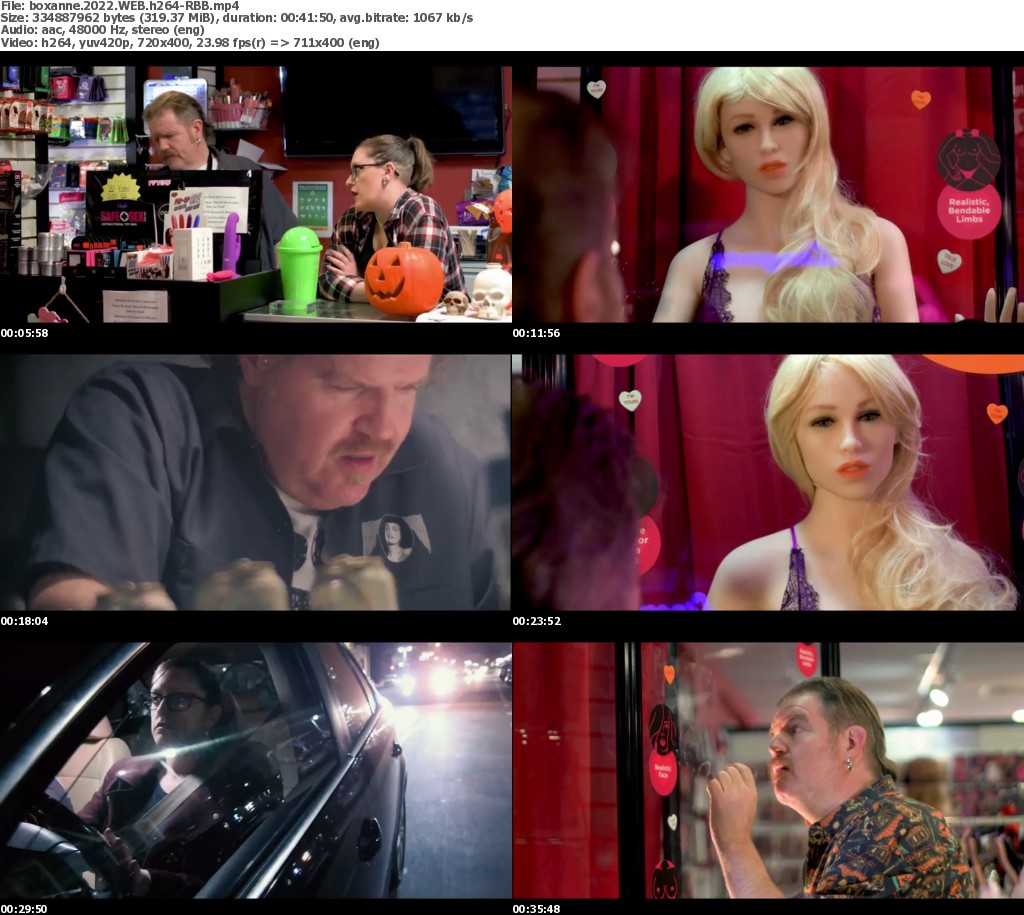Click the orange jack-o-lantern in the first frame
Screen dimensions: 1024x915
tap(403, 279)
